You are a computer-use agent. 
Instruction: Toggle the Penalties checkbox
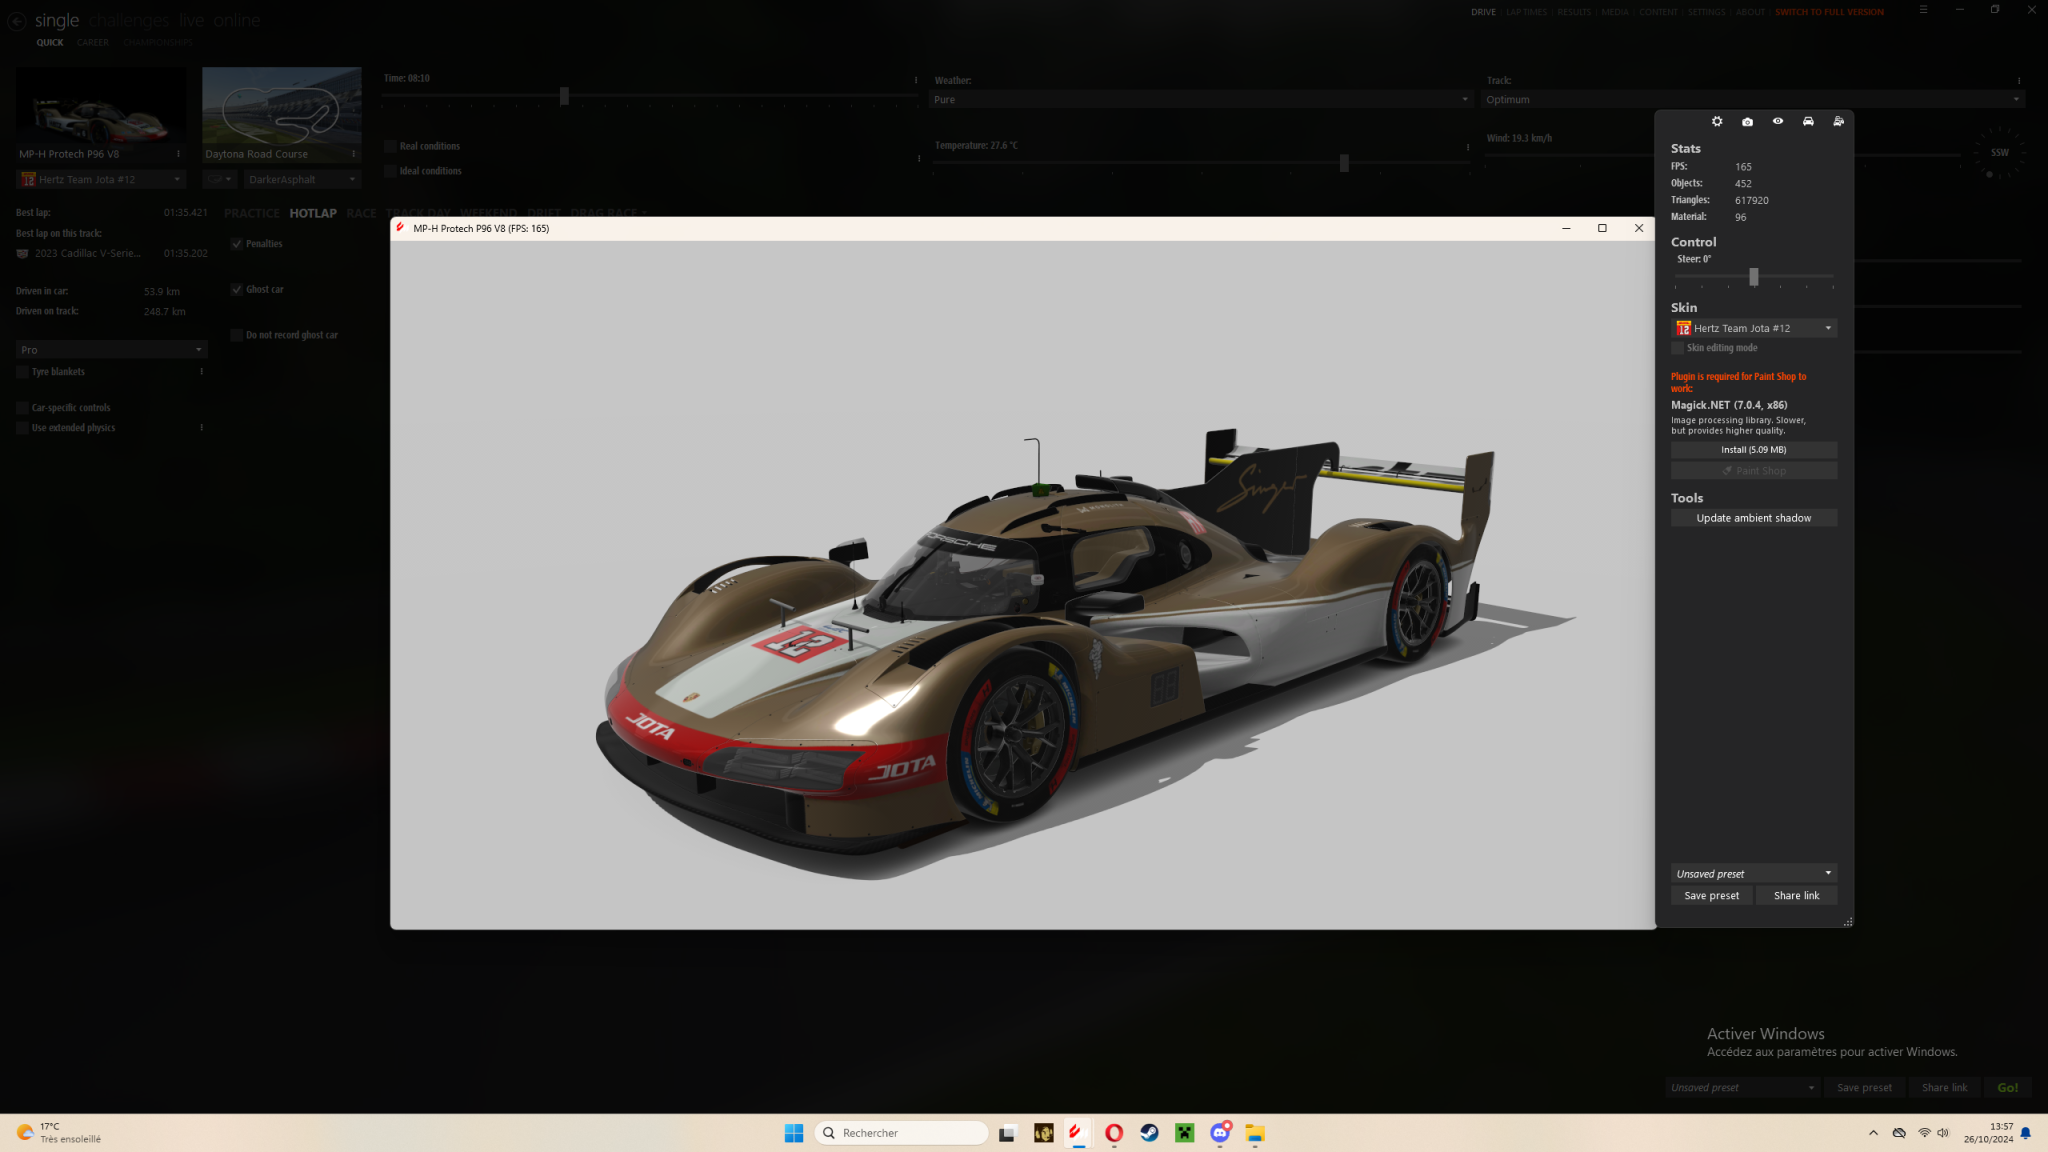pyautogui.click(x=237, y=244)
